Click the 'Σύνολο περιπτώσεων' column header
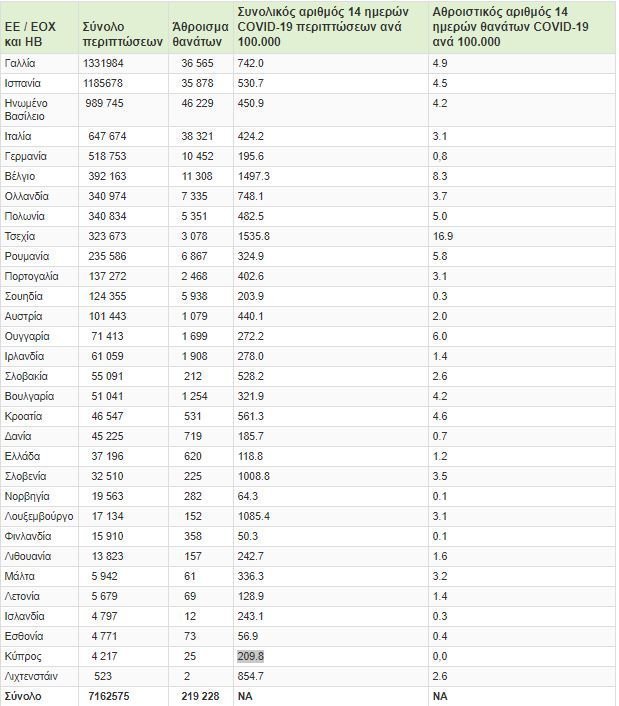This screenshot has height=706, width=619. pyautogui.click(x=122, y=34)
